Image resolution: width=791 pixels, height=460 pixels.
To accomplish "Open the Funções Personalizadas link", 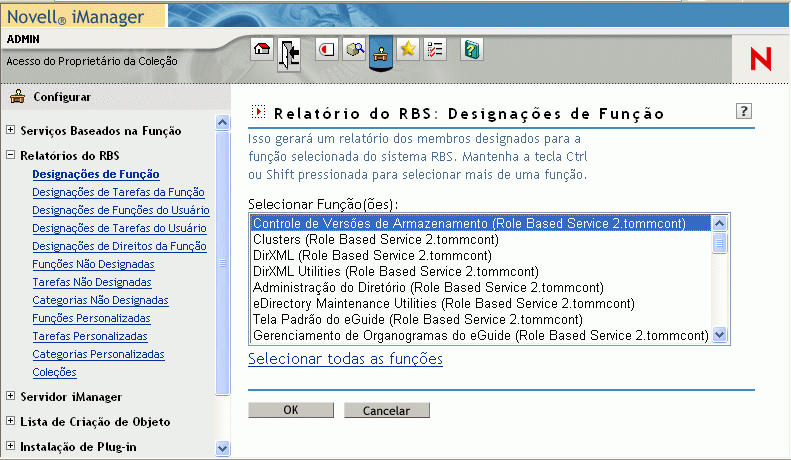I will [91, 318].
